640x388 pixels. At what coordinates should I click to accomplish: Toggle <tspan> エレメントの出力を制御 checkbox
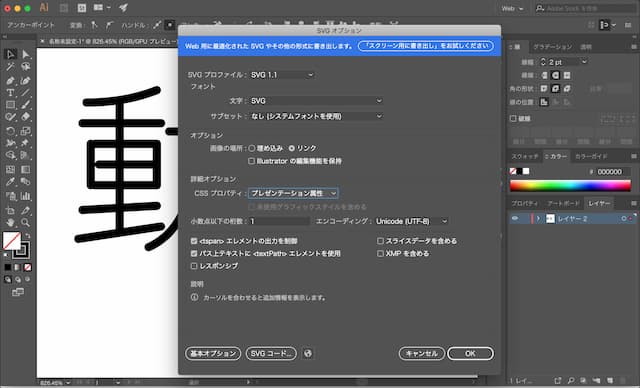194,241
